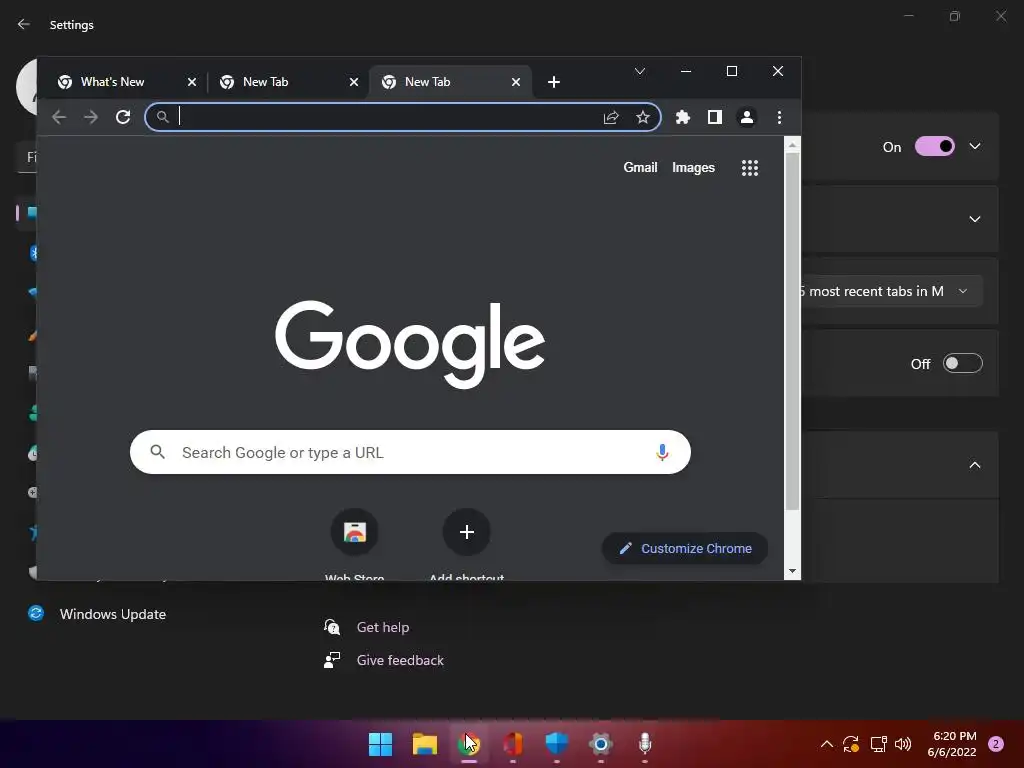This screenshot has width=1024, height=768.
Task: Click scrollbar down arrow in Chrome
Action: (792, 571)
